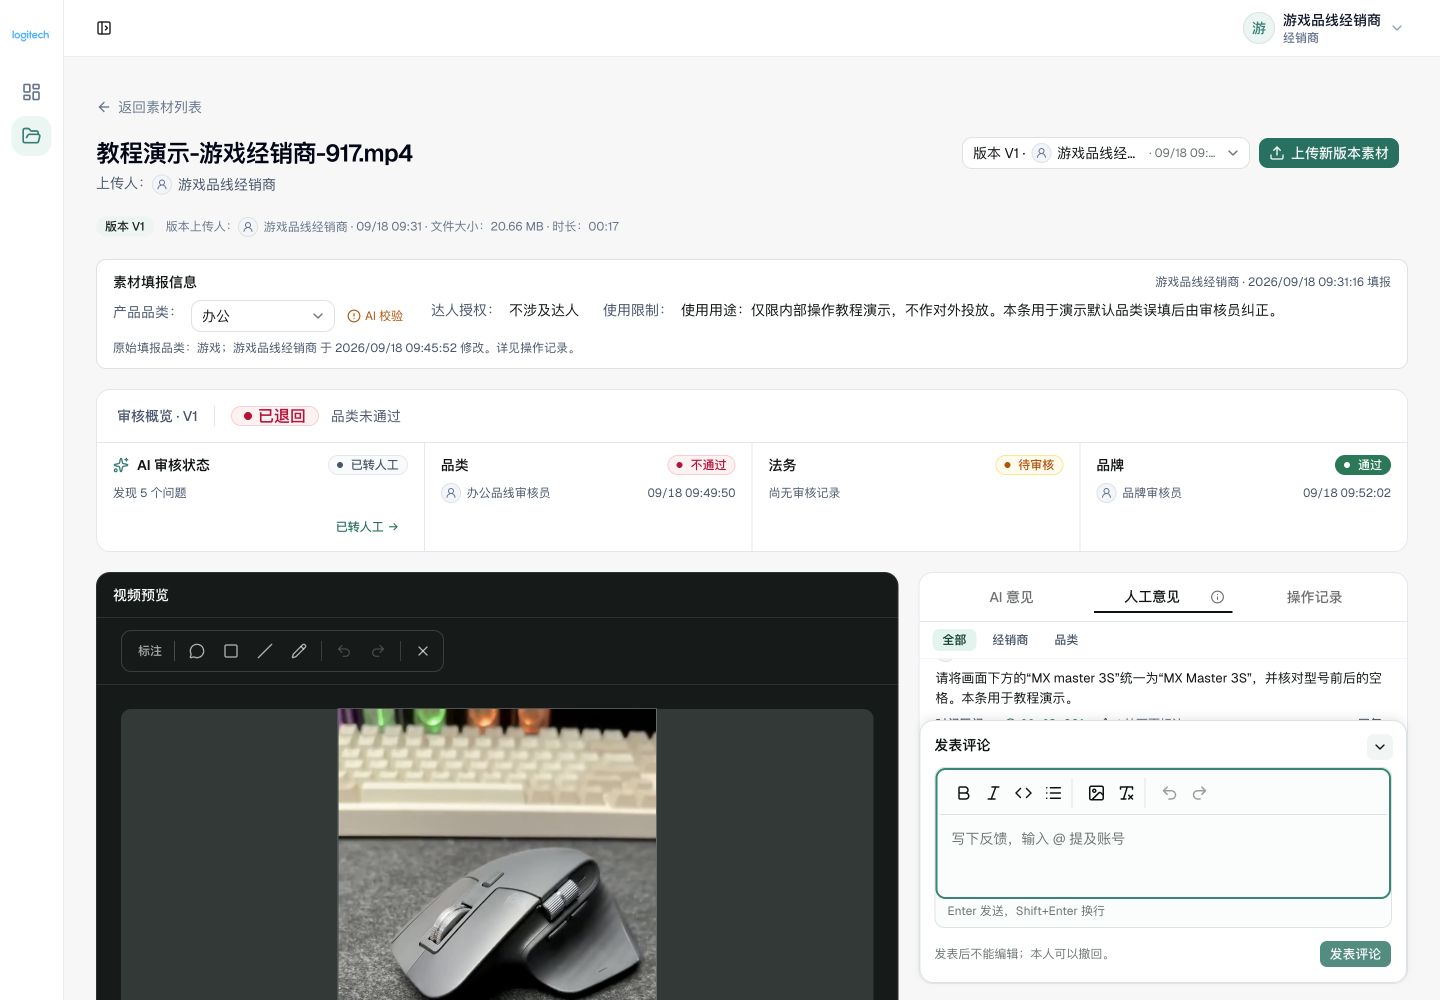Screen dimensions: 1440x1000
Task: Click the 09/18 09:52:02 timestamp
Action: [x=1347, y=493]
